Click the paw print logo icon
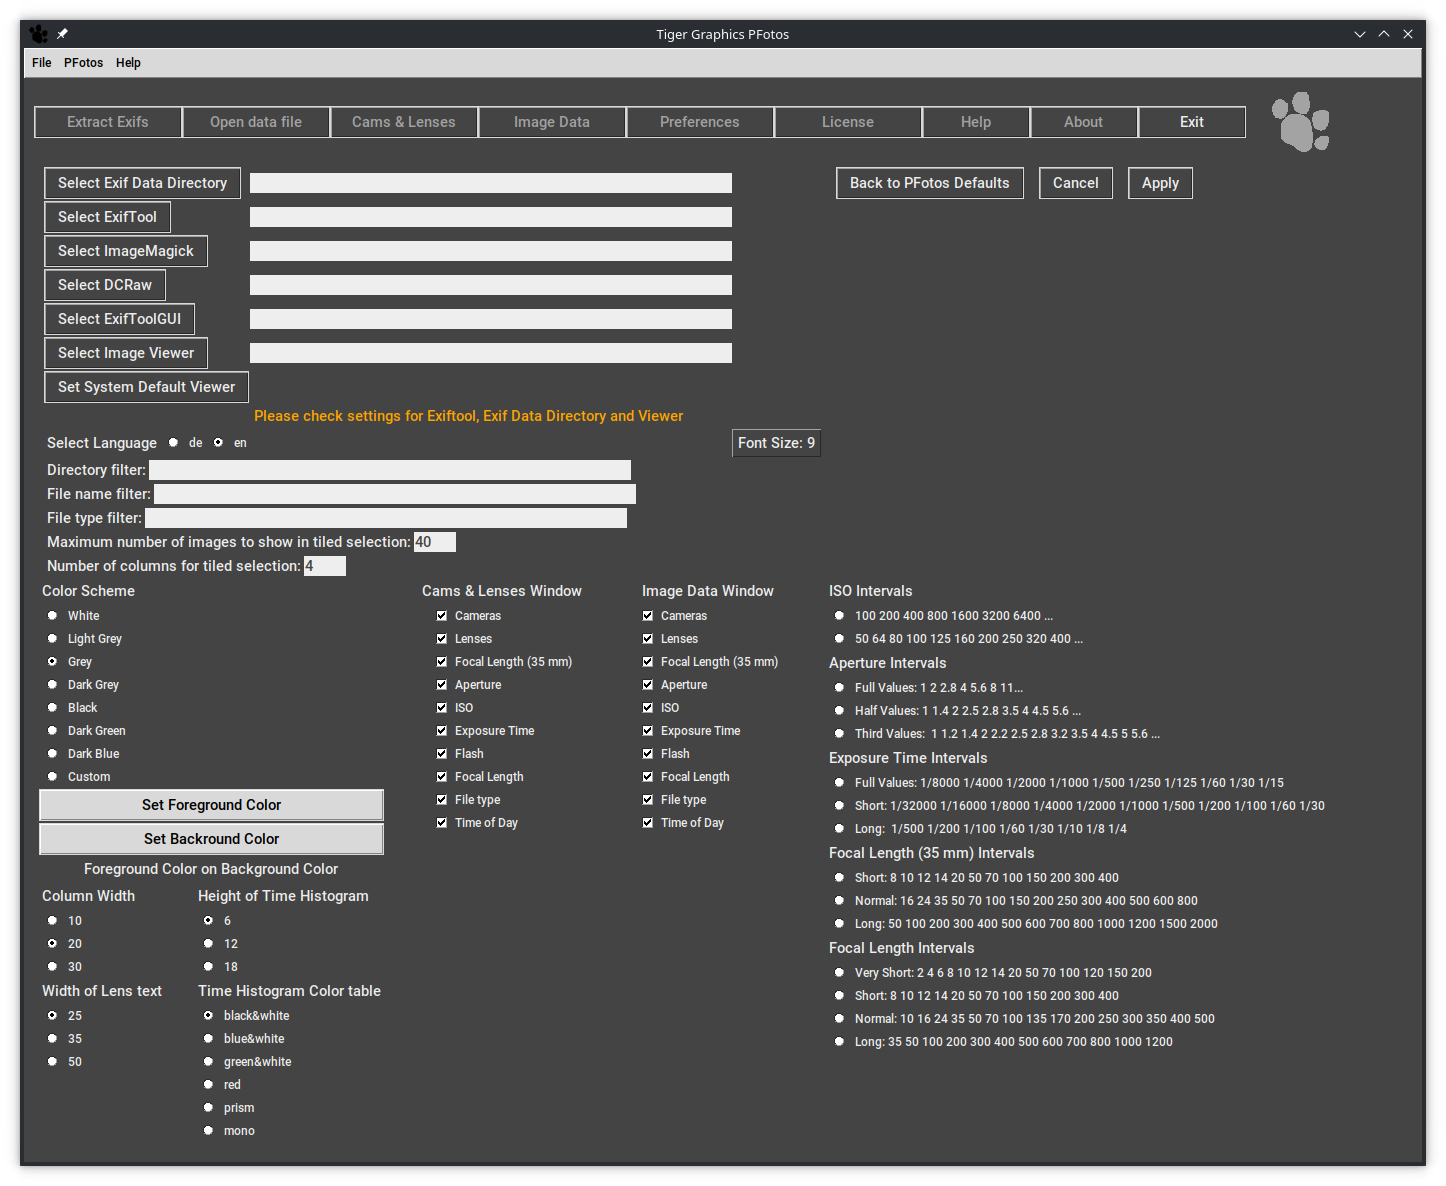Screen dimensions: 1446x1186 click(1300, 122)
